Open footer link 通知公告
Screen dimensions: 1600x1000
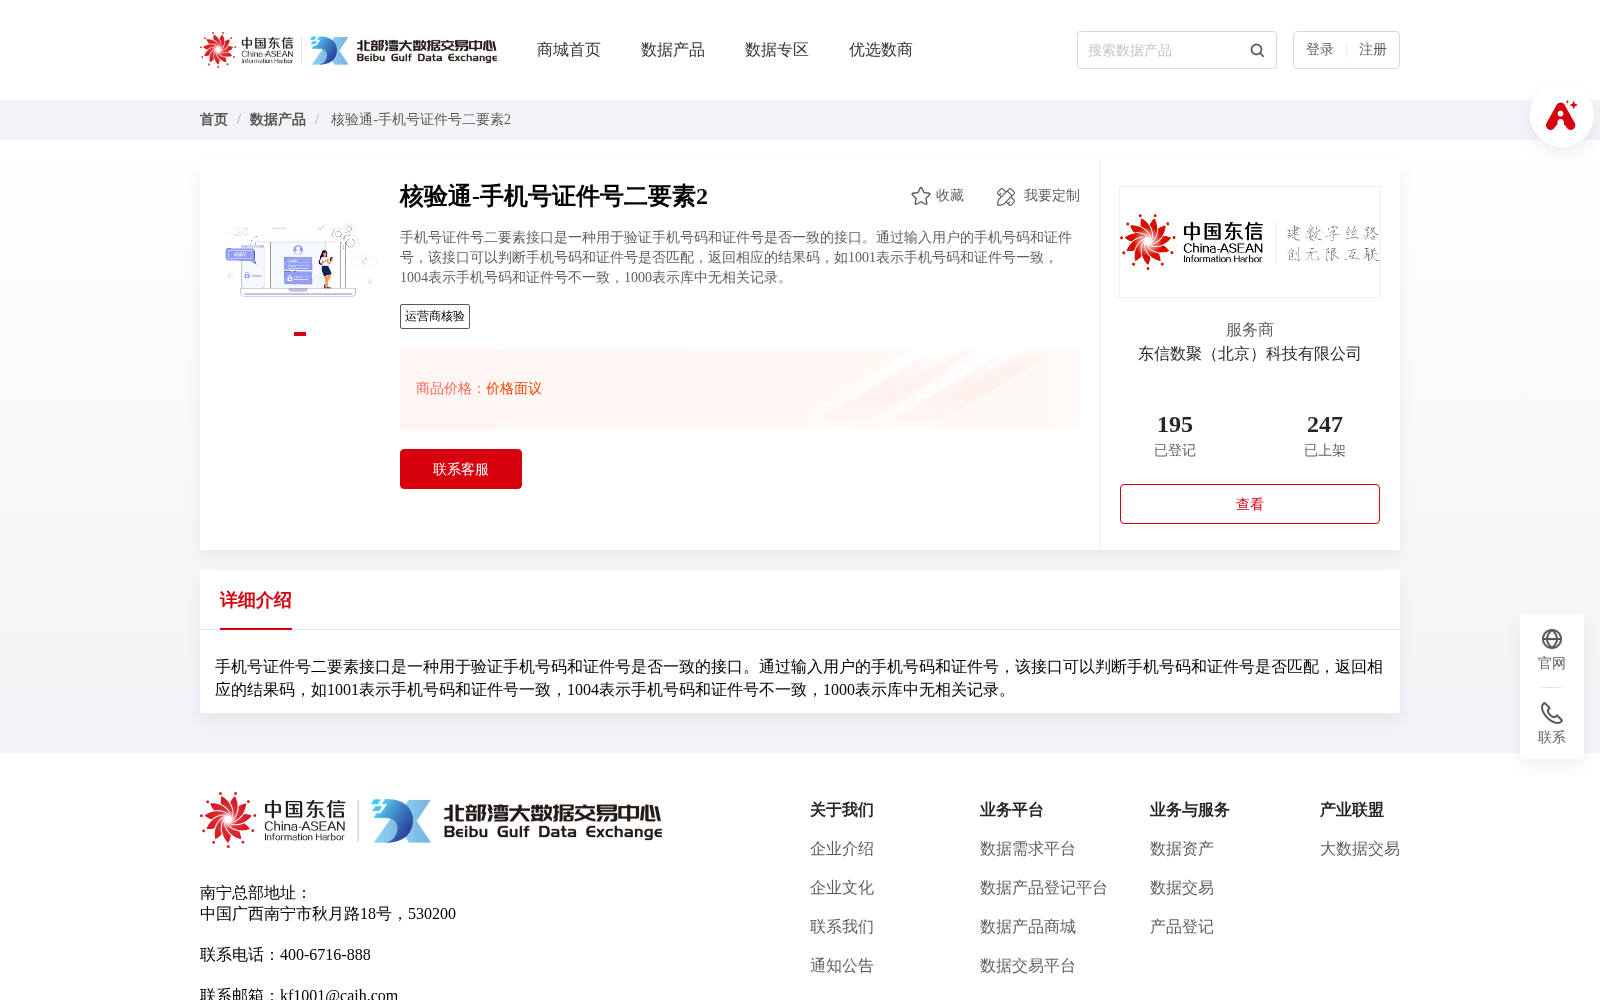tap(842, 966)
